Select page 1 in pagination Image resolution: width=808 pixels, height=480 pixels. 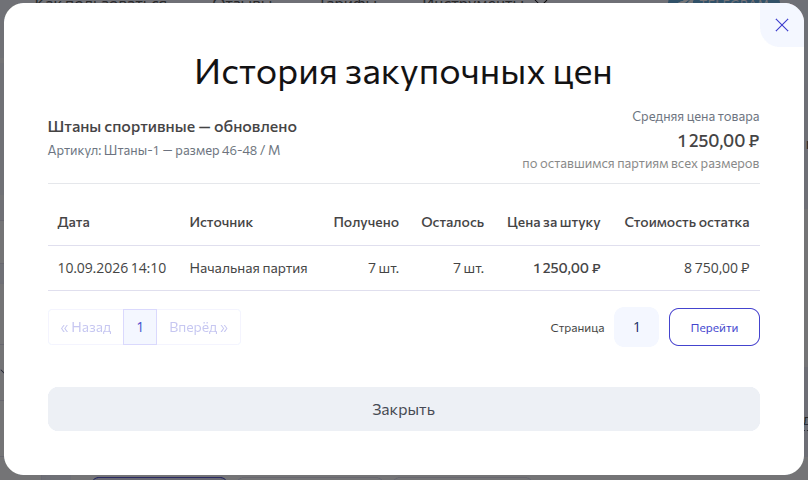140,327
